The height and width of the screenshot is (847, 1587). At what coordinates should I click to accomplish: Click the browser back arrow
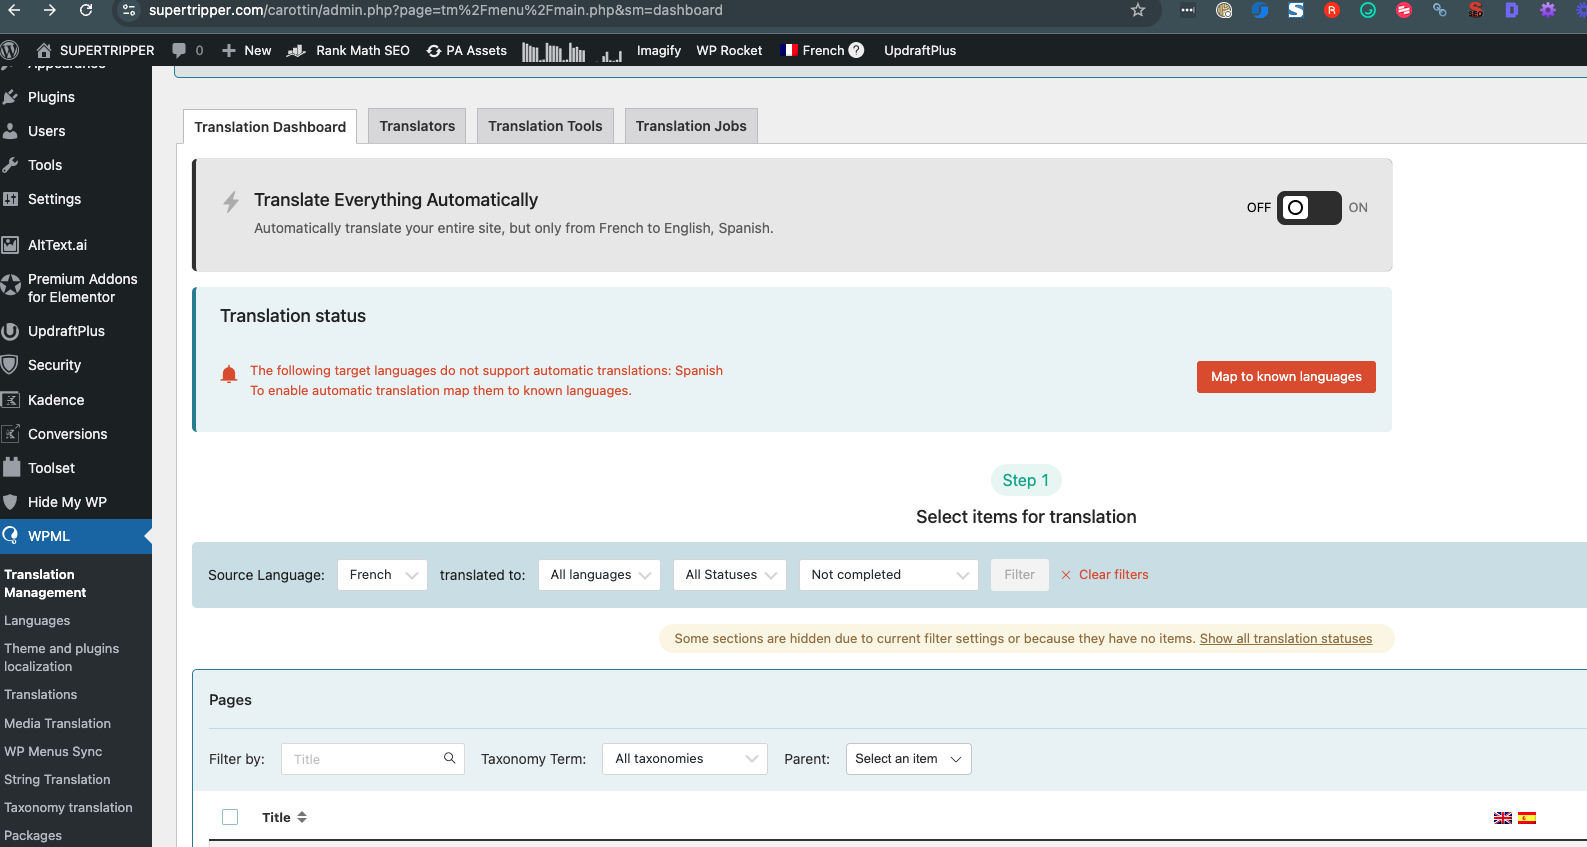pyautogui.click(x=14, y=10)
